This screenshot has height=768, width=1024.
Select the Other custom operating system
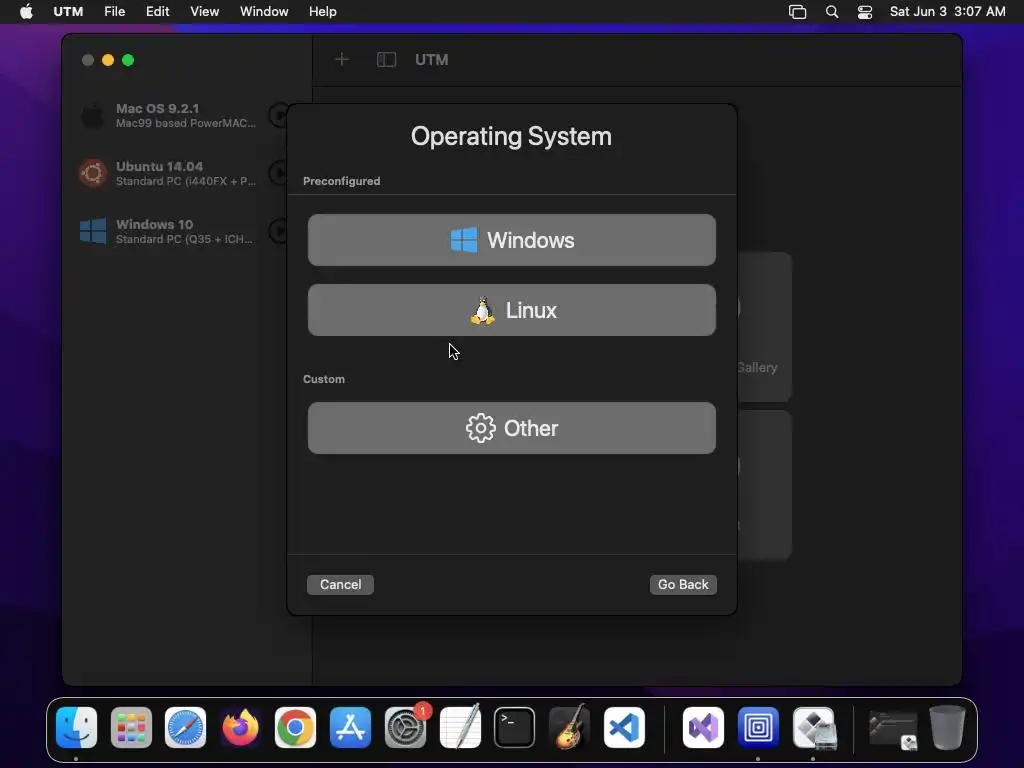pos(511,428)
